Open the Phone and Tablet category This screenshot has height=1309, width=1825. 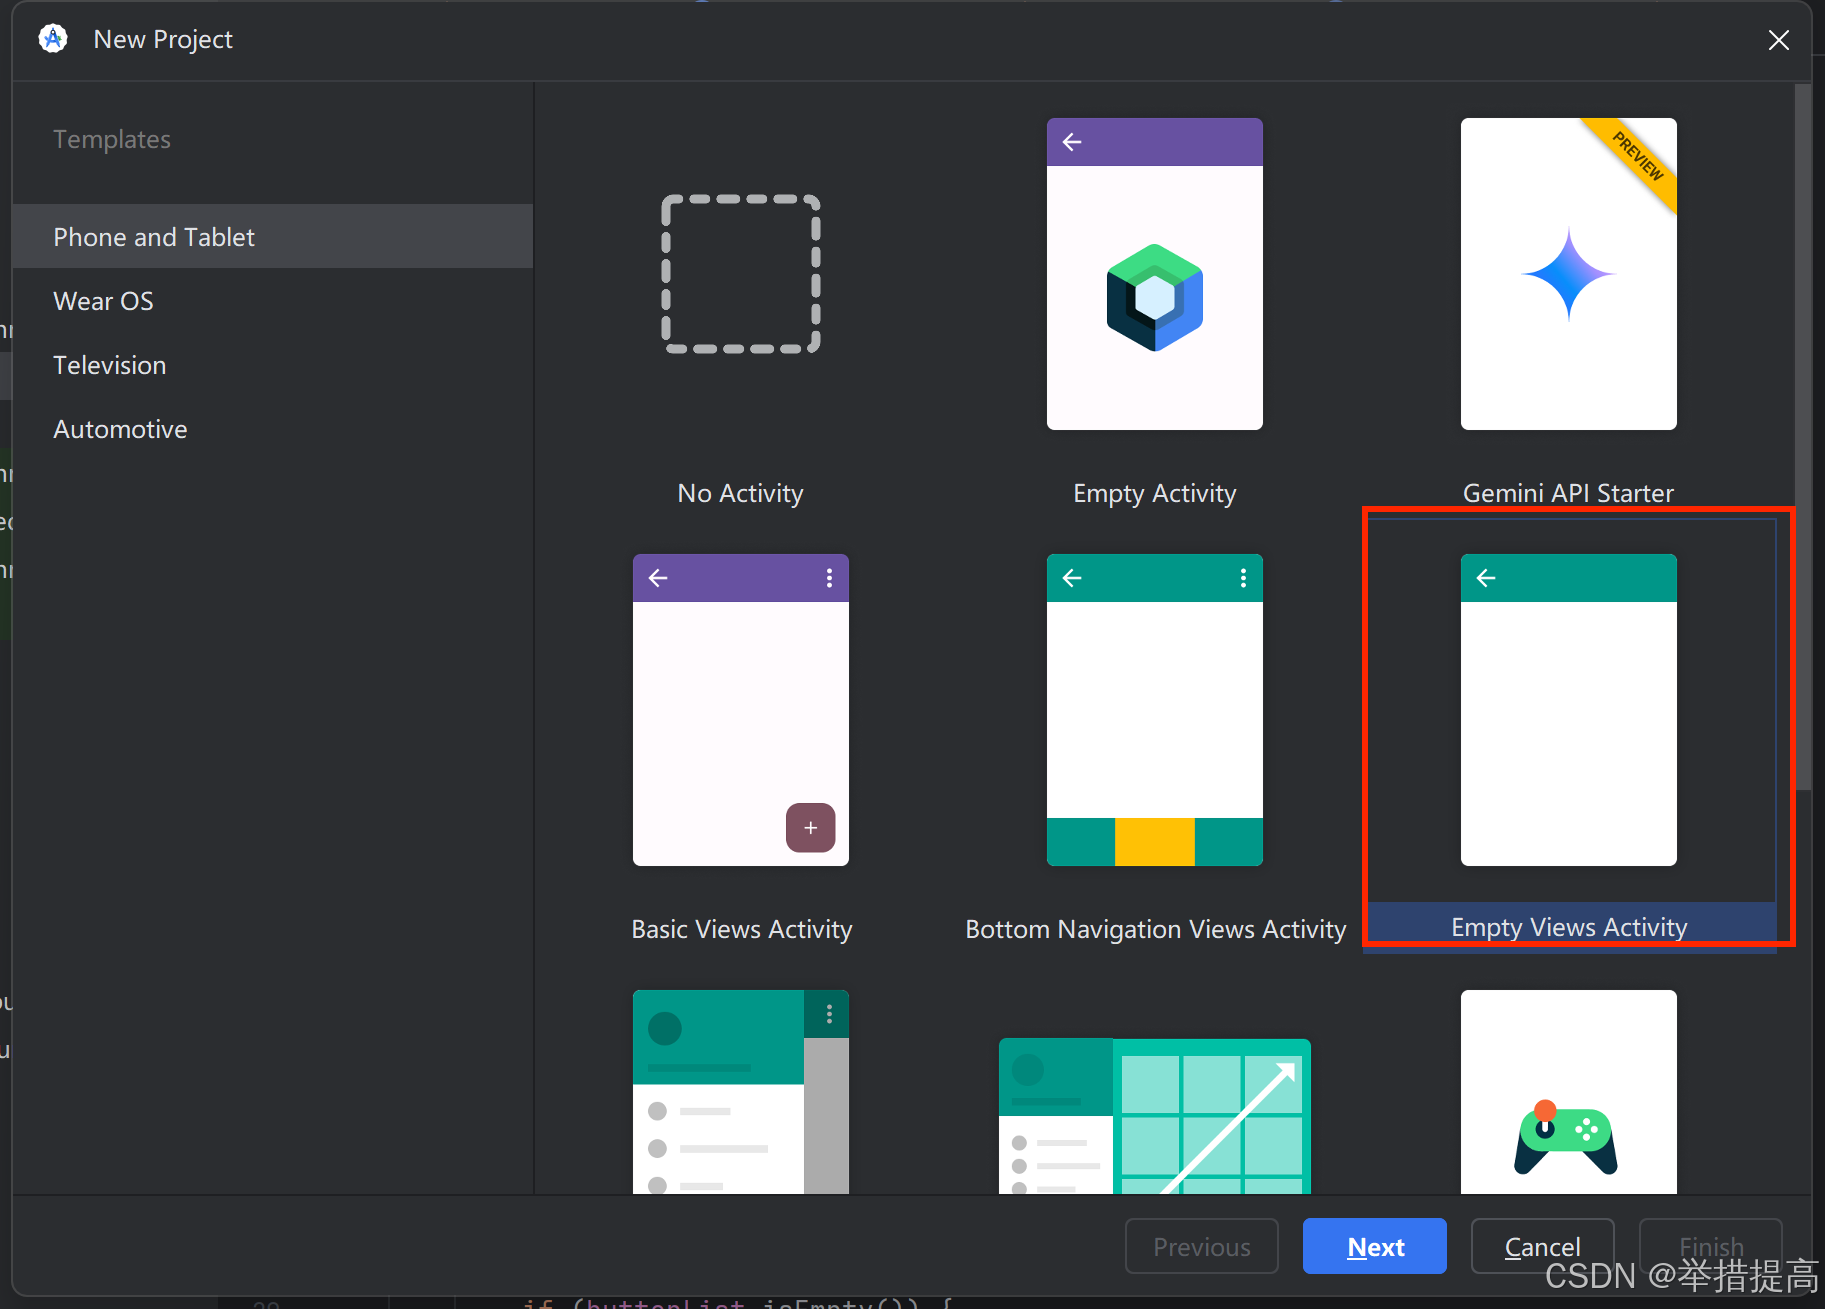(154, 236)
